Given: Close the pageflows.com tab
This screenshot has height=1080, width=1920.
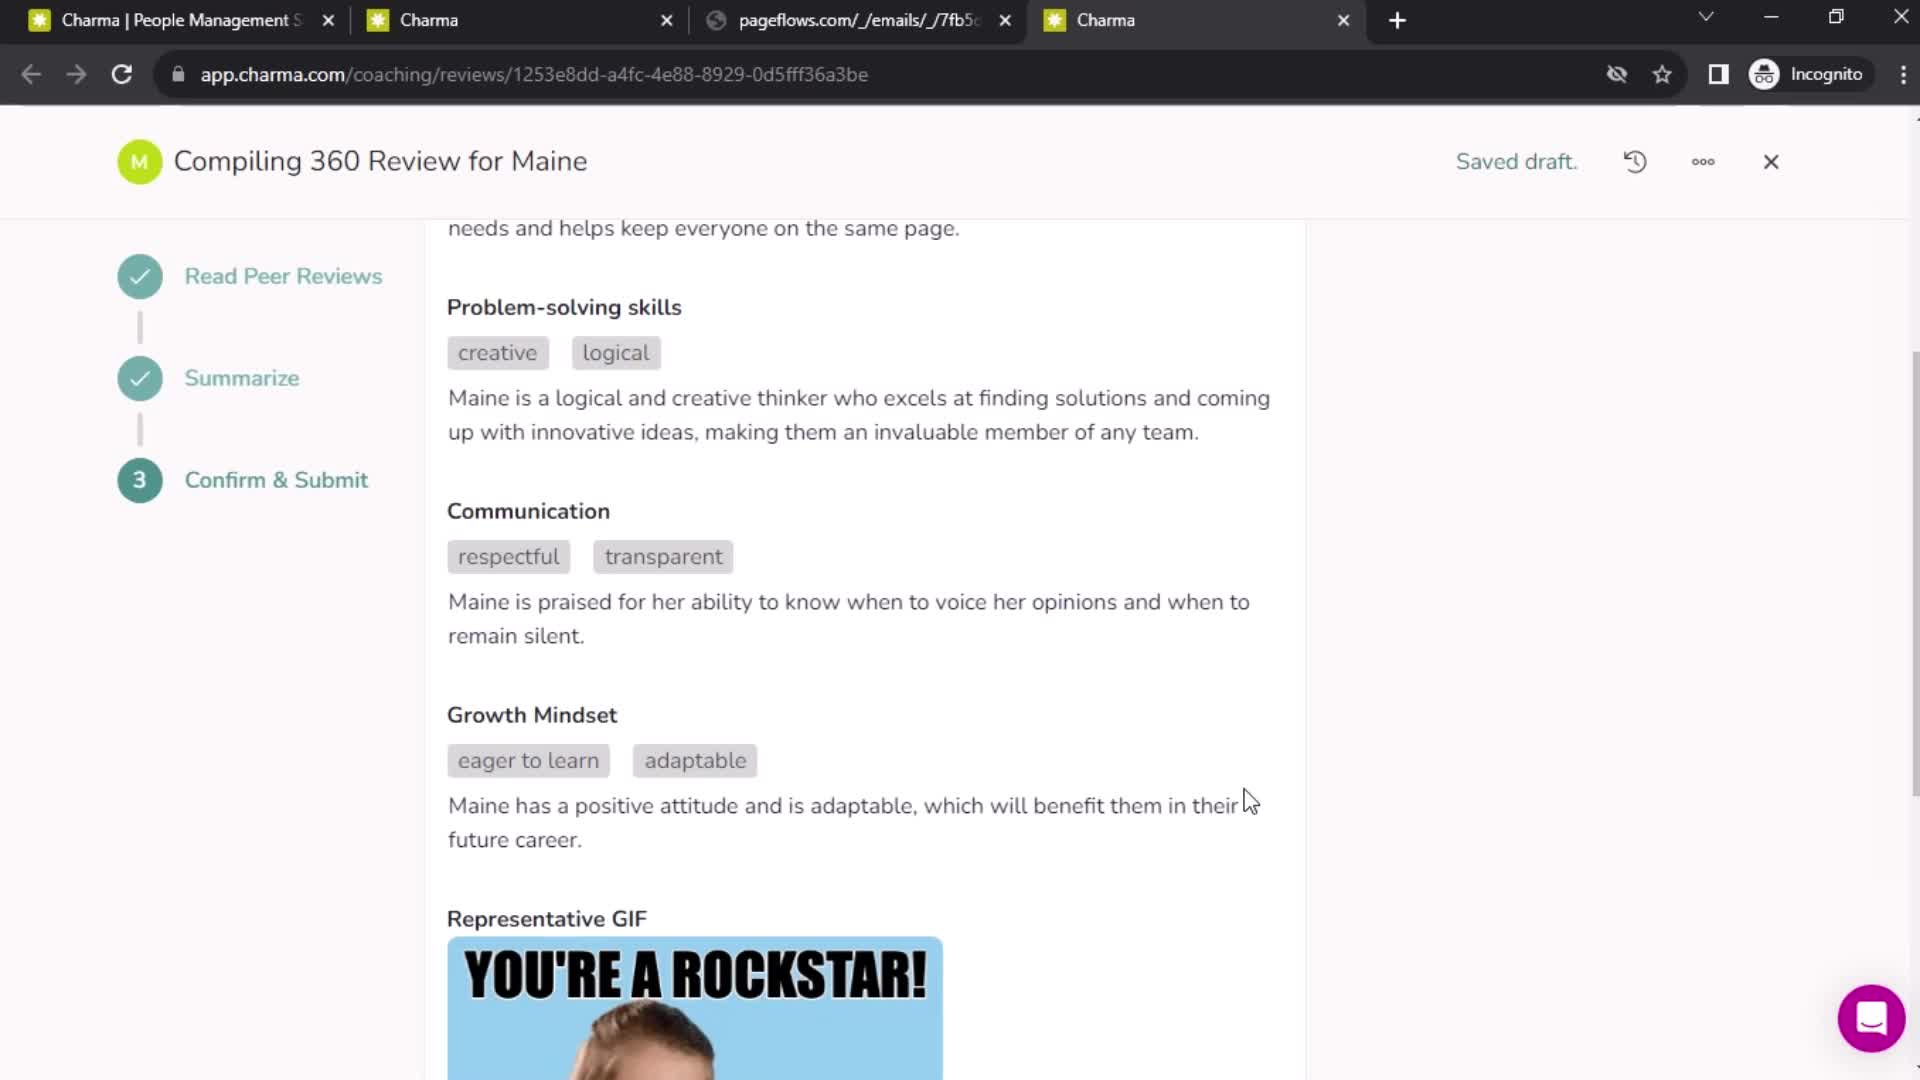Looking at the screenshot, I should (1005, 20).
